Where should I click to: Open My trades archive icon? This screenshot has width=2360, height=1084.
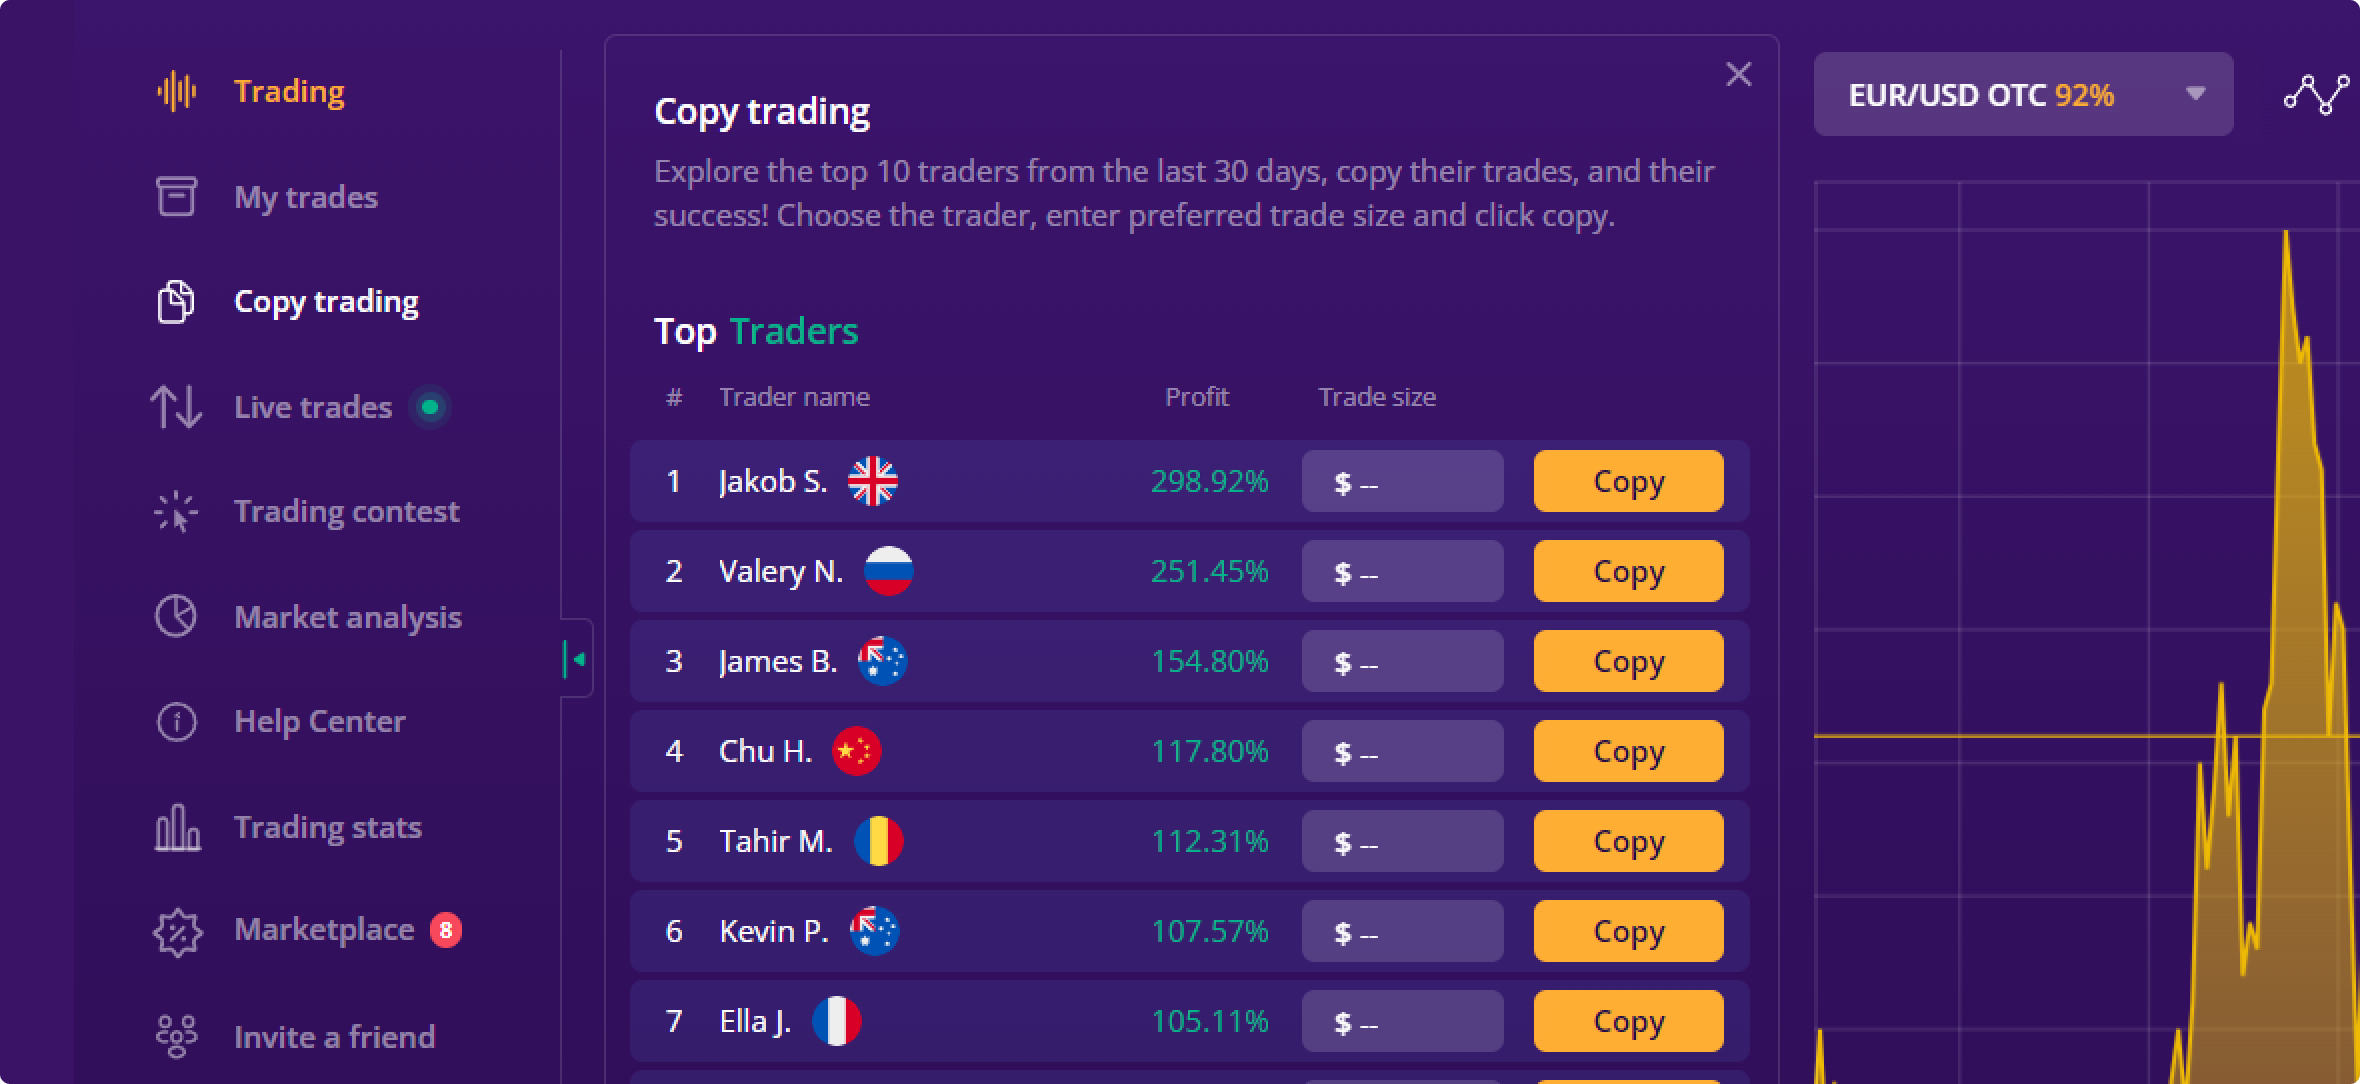tap(176, 196)
